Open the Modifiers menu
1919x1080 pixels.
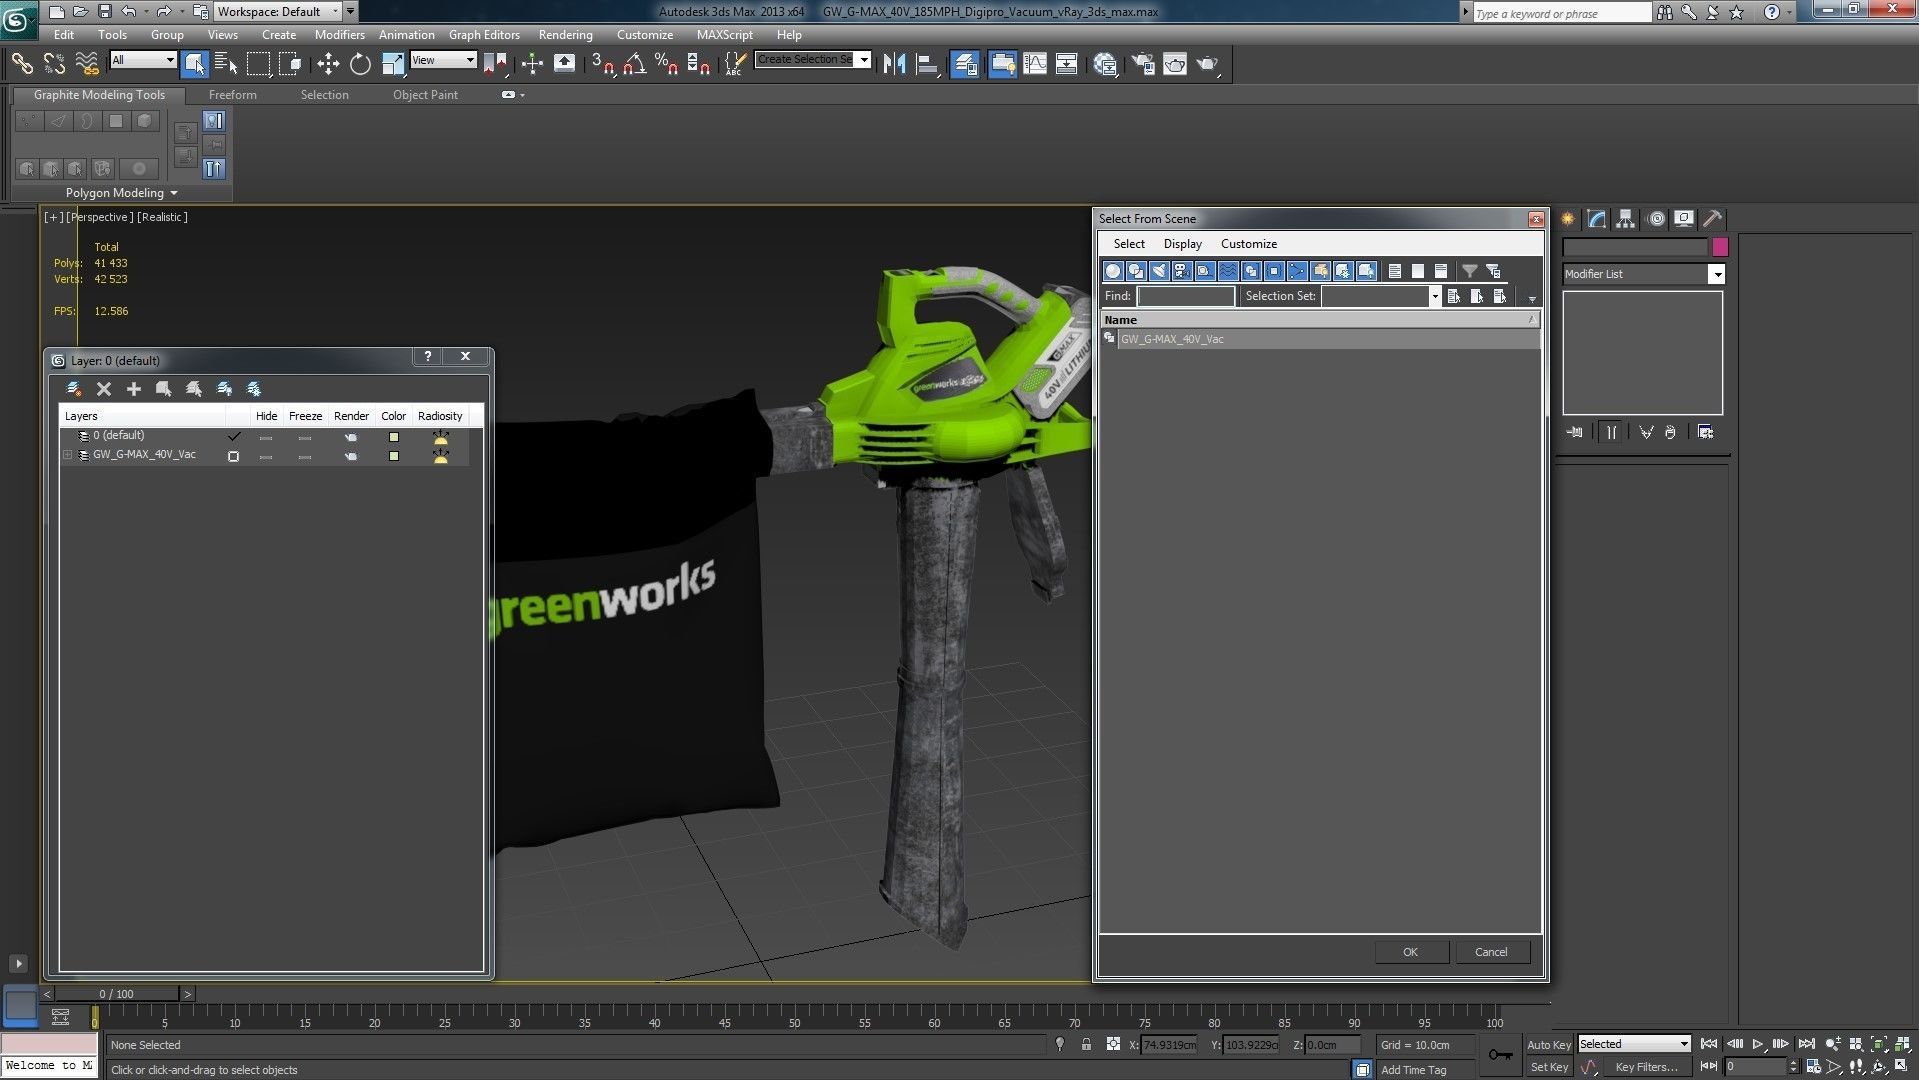tap(339, 34)
